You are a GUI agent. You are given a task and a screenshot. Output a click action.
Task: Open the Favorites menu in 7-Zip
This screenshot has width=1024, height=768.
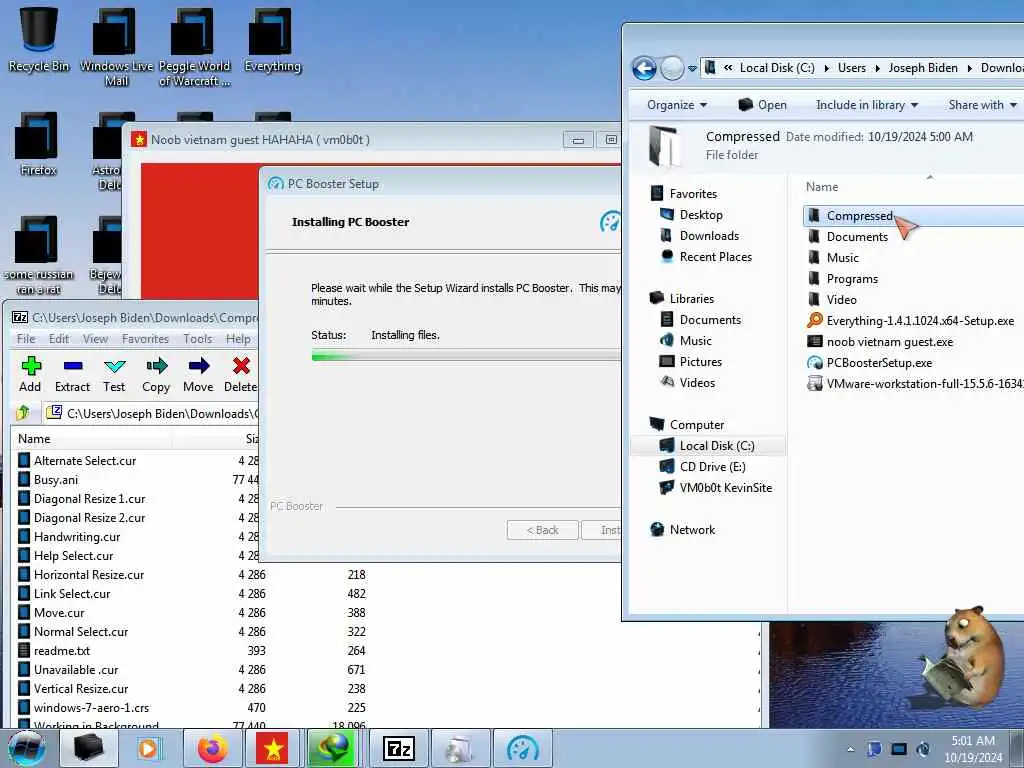coord(145,339)
